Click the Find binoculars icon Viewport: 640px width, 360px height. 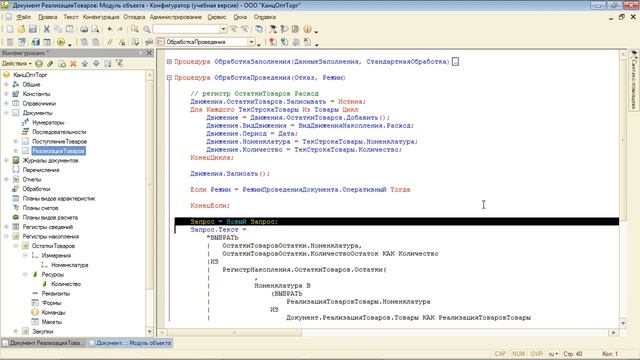click(134, 29)
